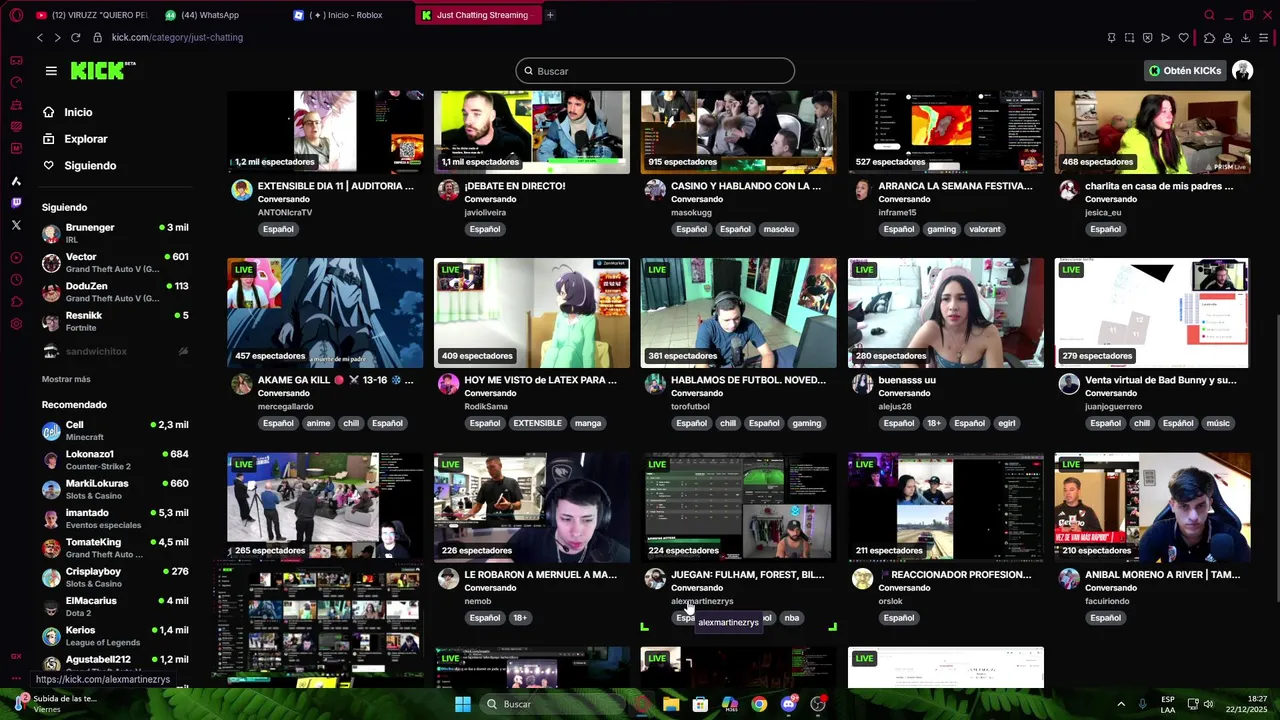The height and width of the screenshot is (720, 1280).
Task: Open the browser tab search magnifier icon
Action: [1209, 15]
